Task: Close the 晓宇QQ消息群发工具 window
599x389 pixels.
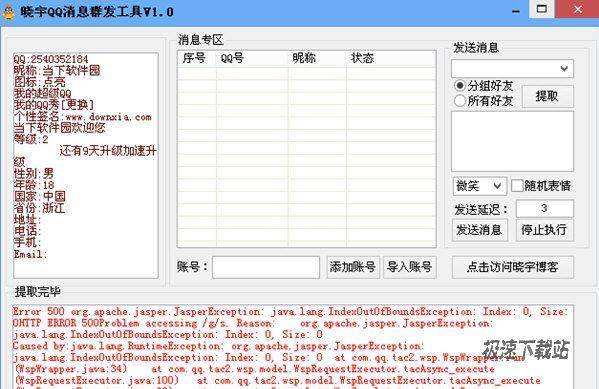Action: pos(577,9)
